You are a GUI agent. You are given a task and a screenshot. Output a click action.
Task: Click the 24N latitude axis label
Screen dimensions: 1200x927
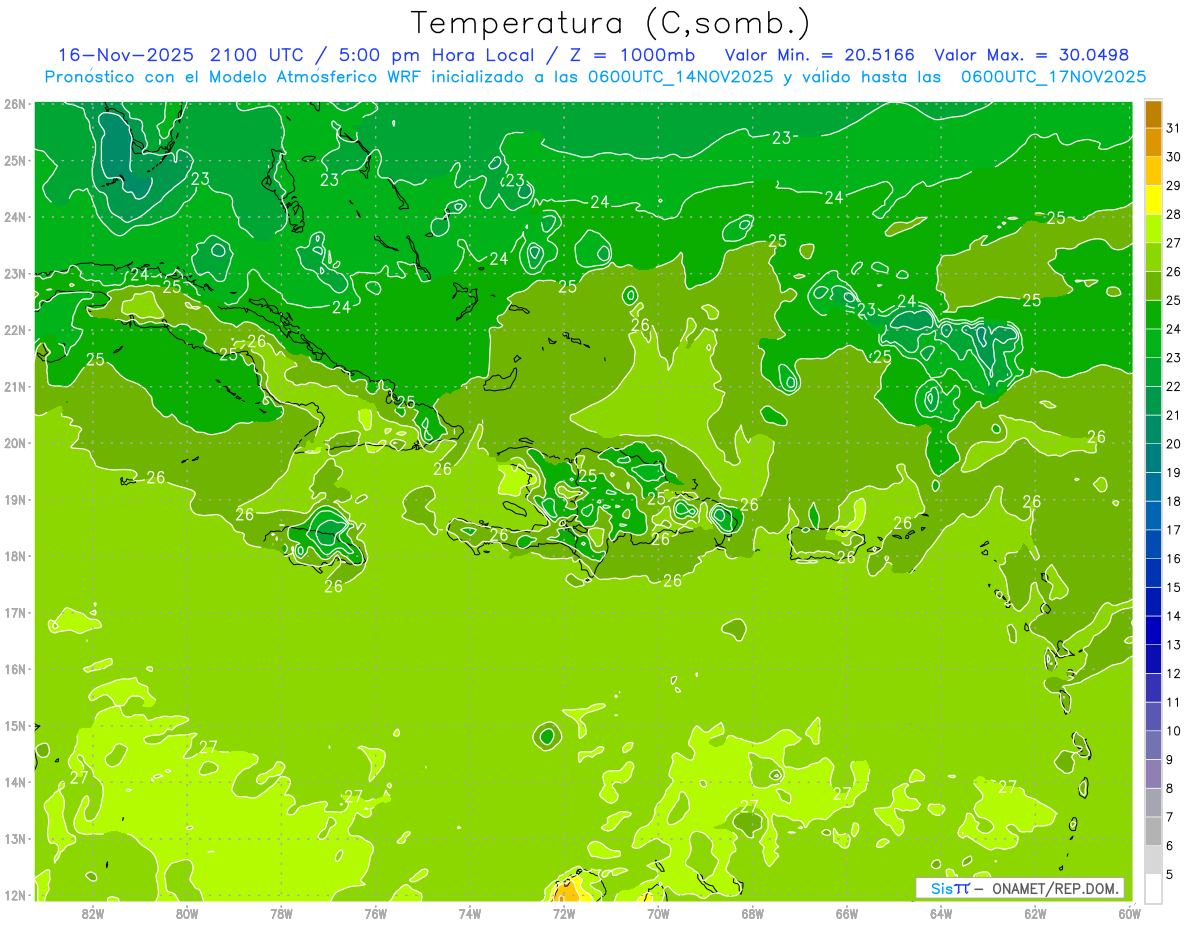coord(15,217)
